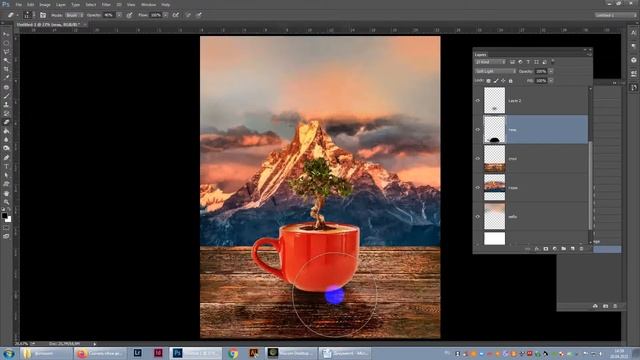Select the Brush tool in the toolbox
The height and width of the screenshot is (360, 640).
[x=6, y=96]
